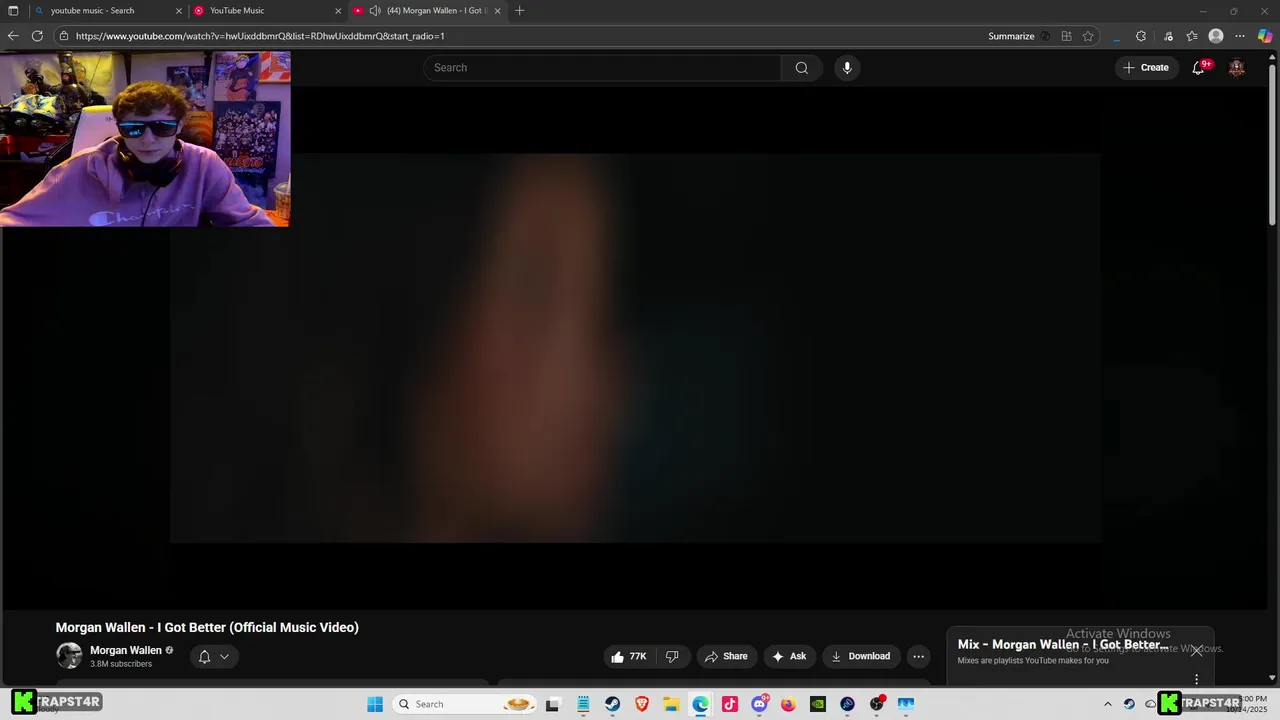This screenshot has height=720, width=1280.
Task: Open the Morgan Wallen channel name link
Action: pos(126,650)
